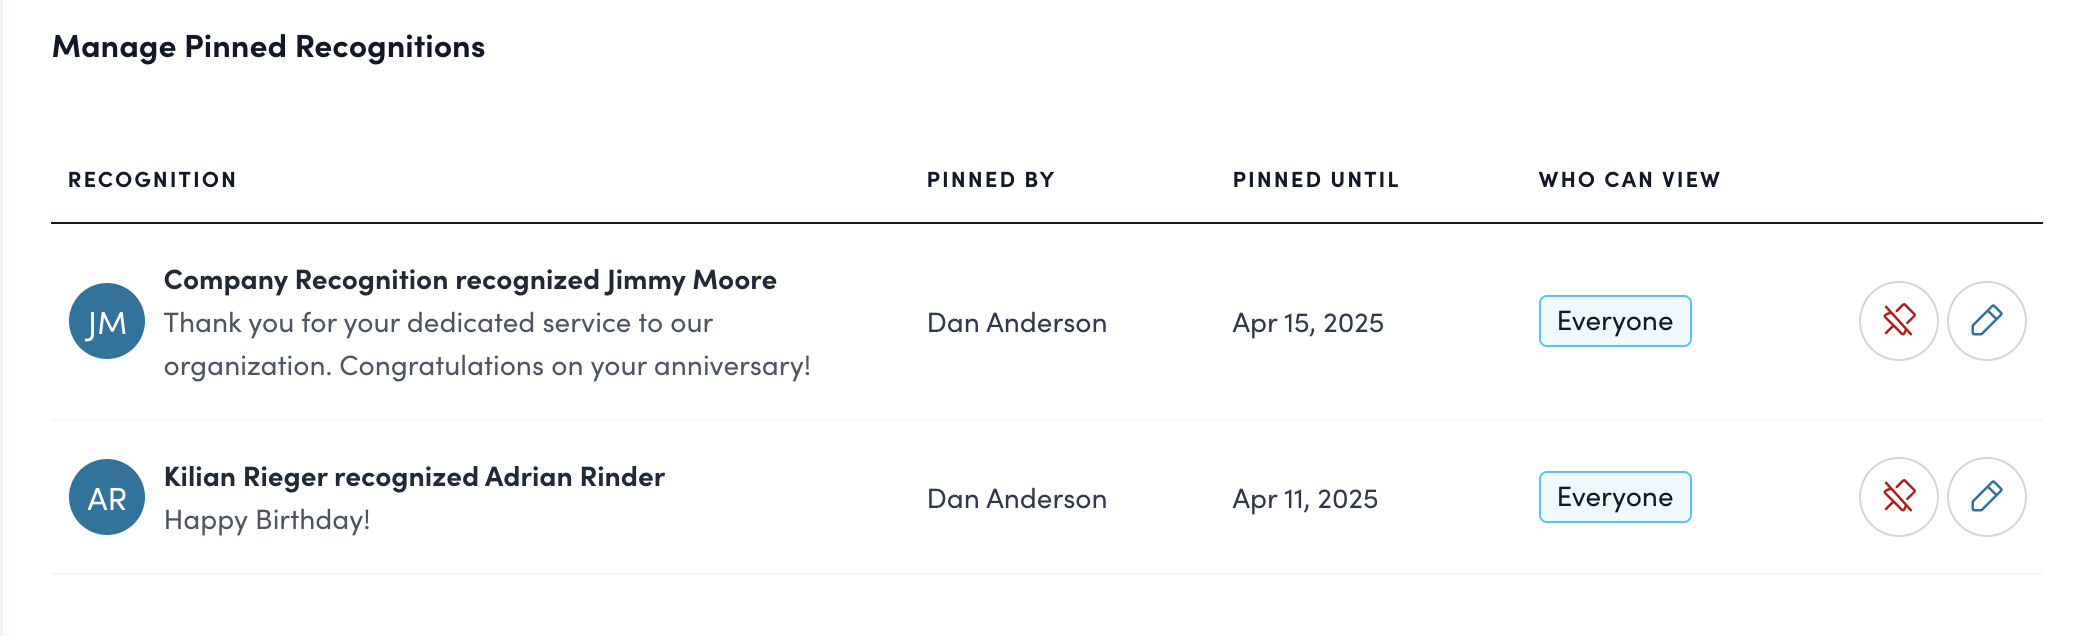Viewport: 2090px width, 636px height.
Task: Click the Pinned Until column header
Action: coord(1315,180)
